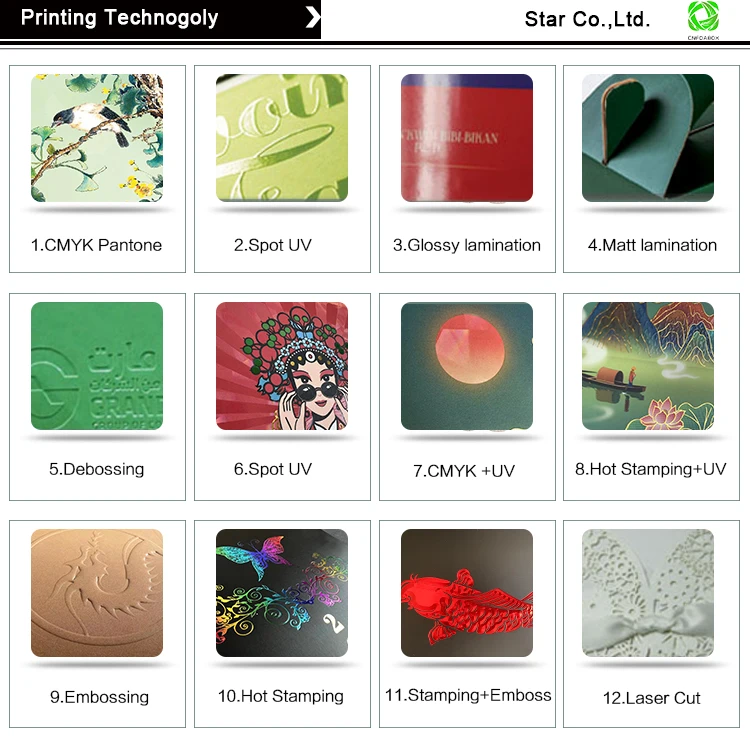Image resolution: width=750 pixels, height=750 pixels.
Task: Click the green Star Co. logo icon
Action: (703, 20)
